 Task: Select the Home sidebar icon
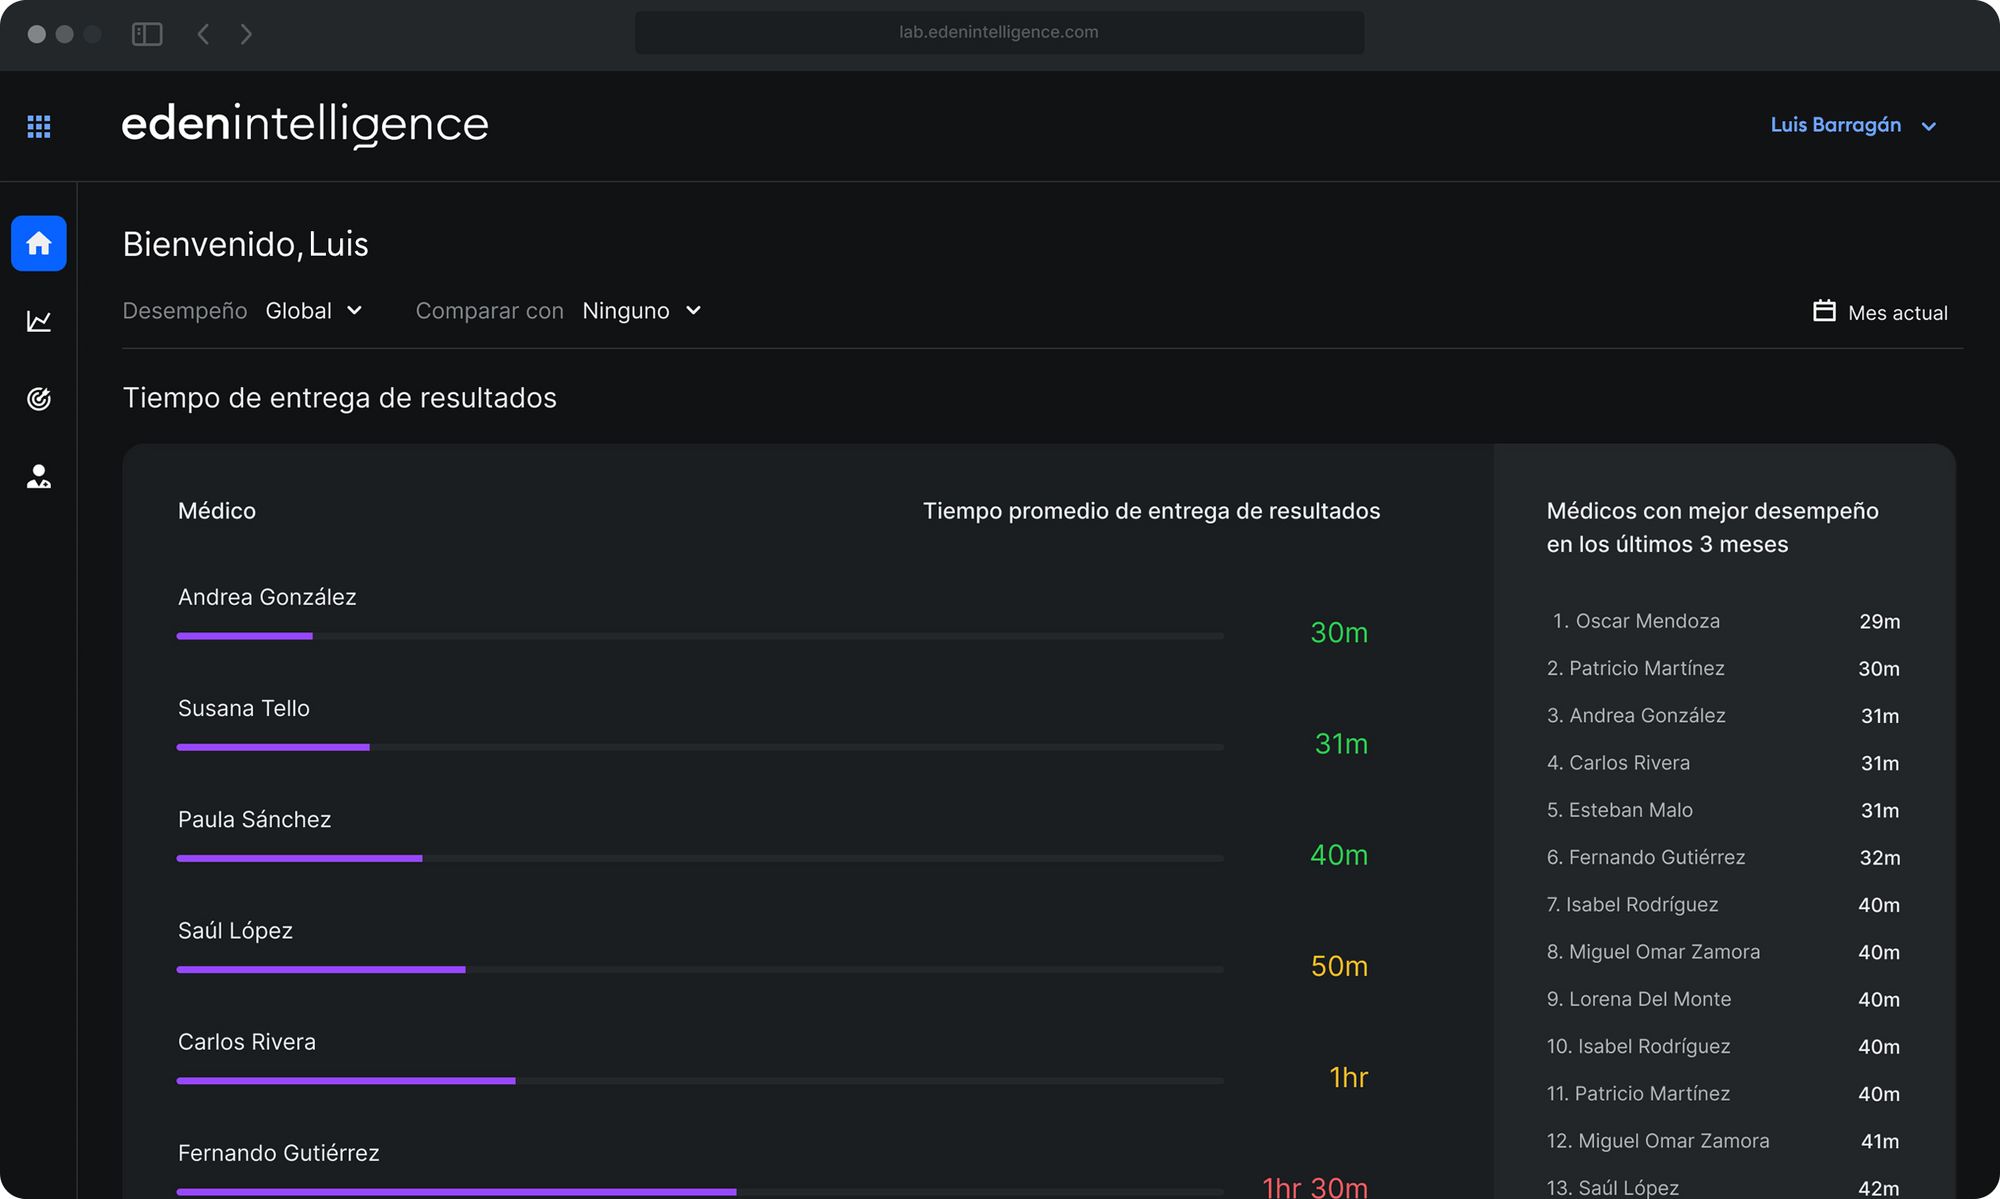39,243
